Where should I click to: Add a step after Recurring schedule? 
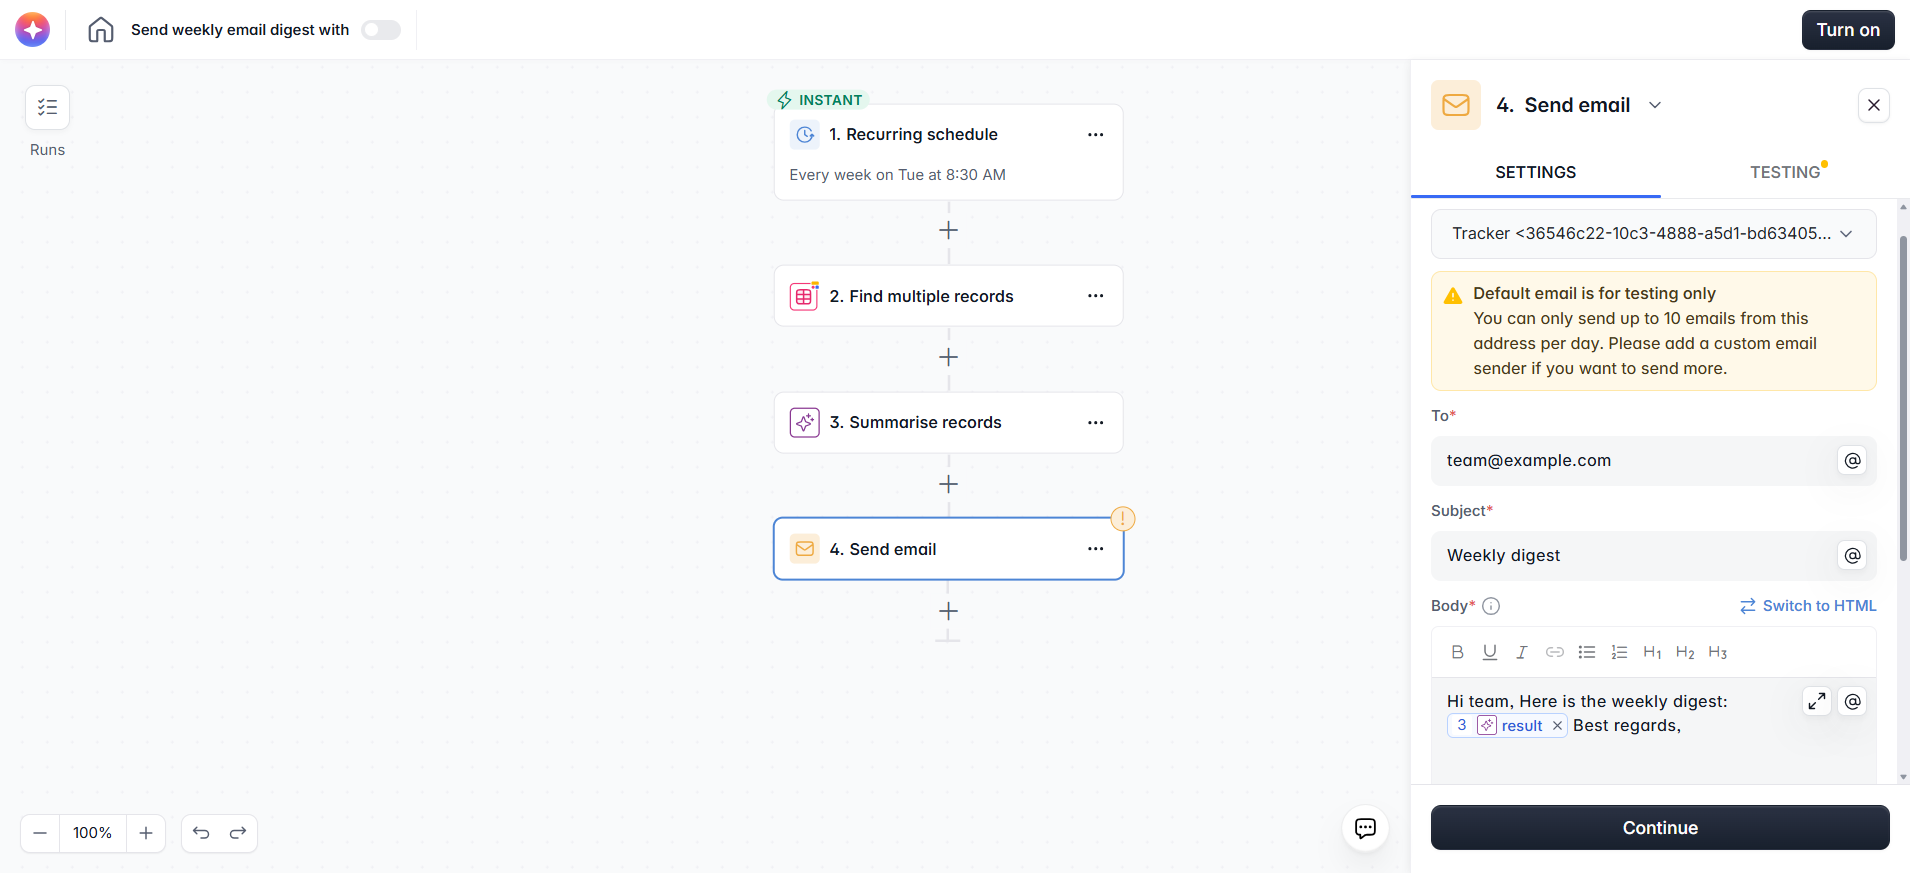pos(949,230)
